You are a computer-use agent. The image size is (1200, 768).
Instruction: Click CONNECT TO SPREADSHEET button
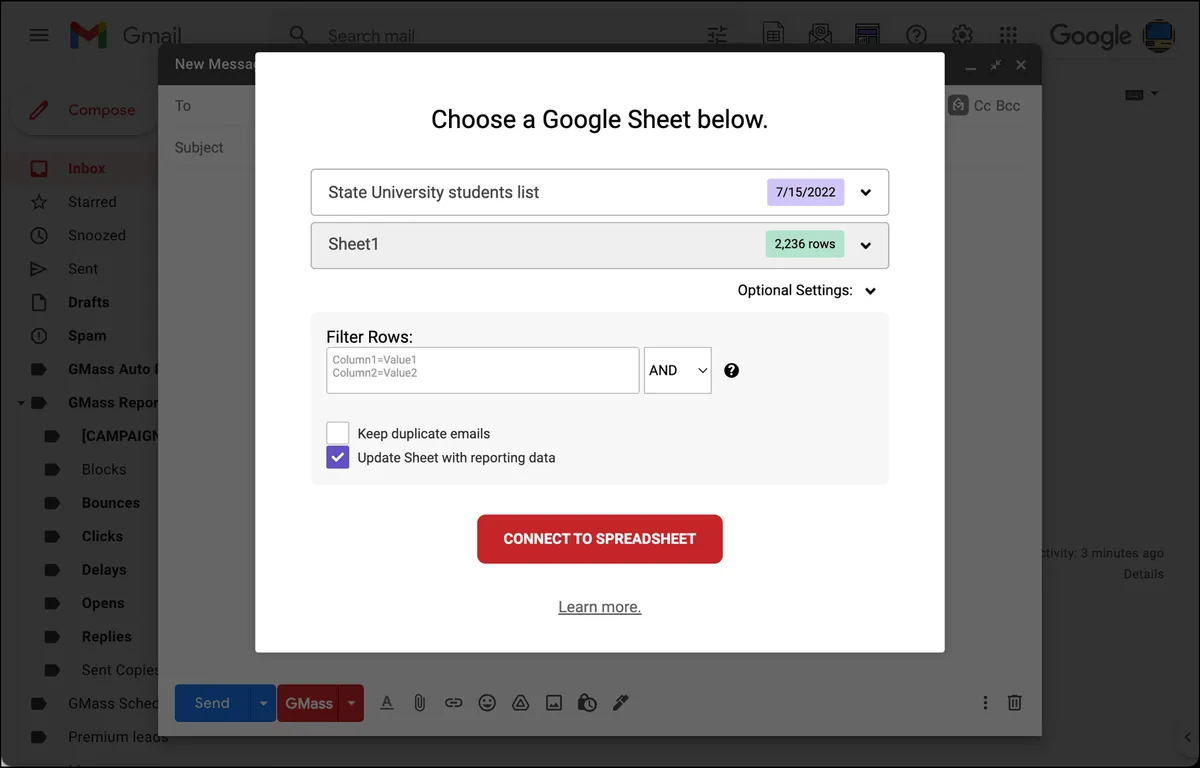click(600, 539)
